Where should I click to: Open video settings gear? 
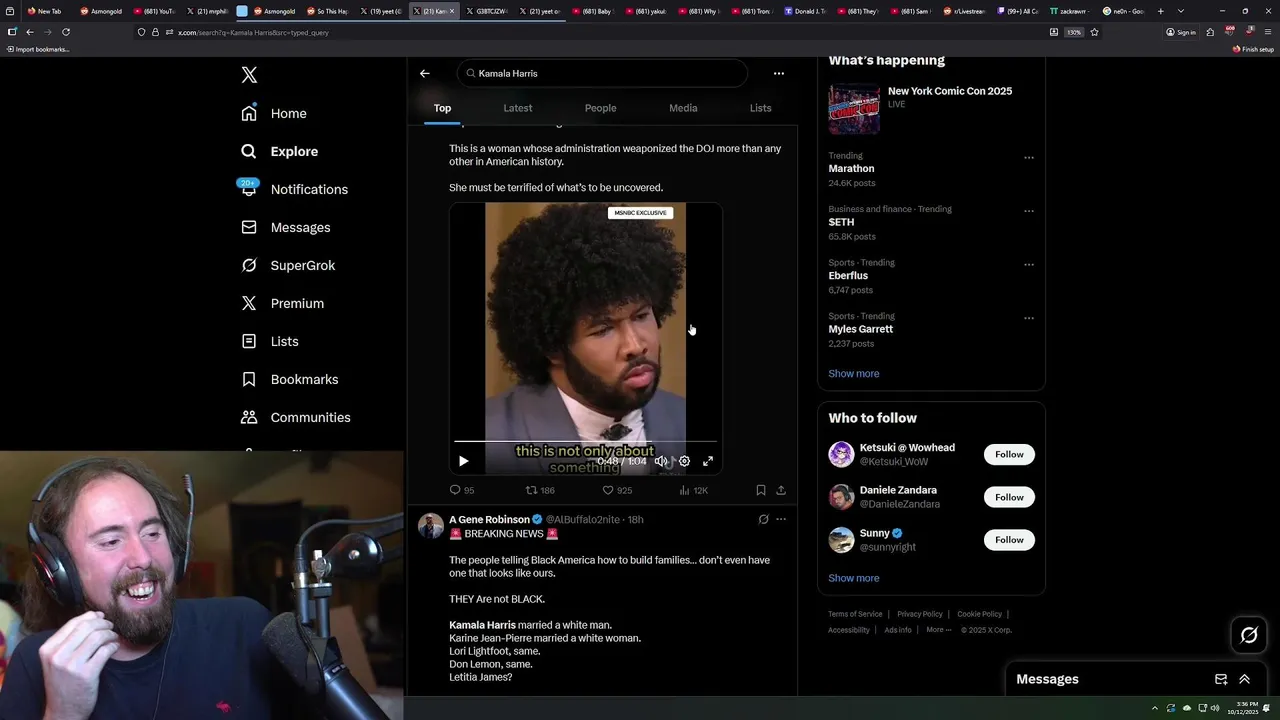pos(684,461)
